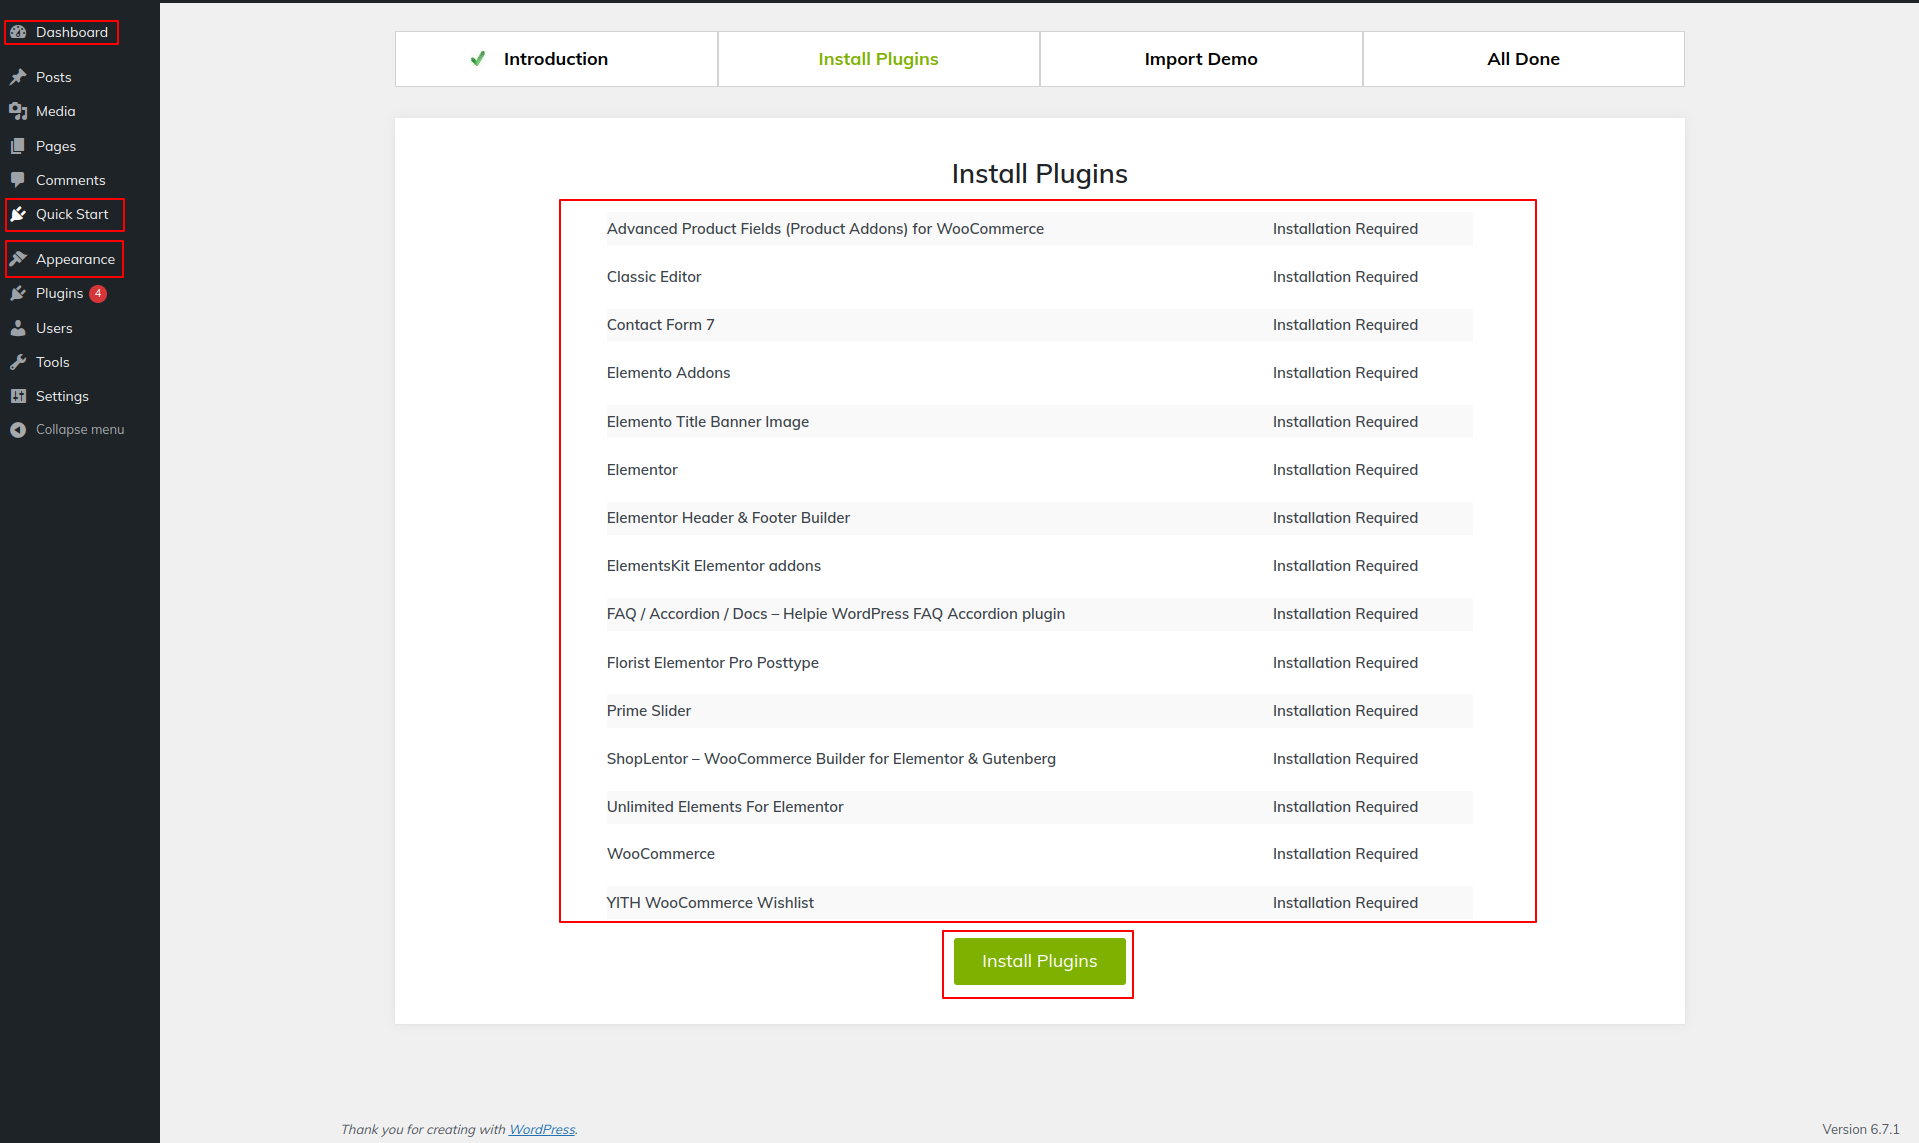1919x1143 pixels.
Task: Click the Posts pushpin icon
Action: click(18, 77)
